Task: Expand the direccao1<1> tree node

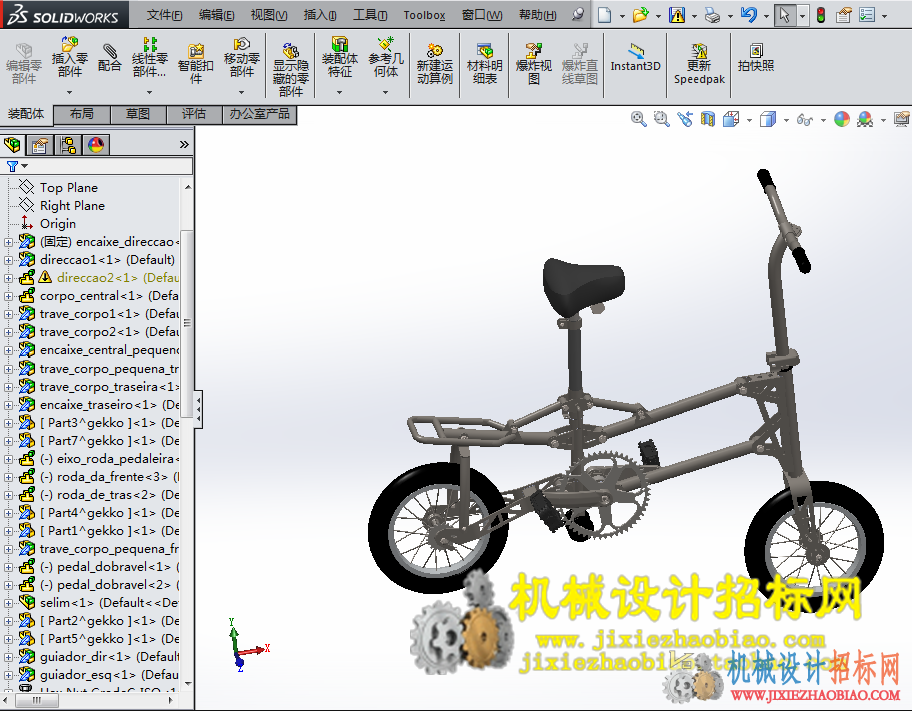Action: tap(8, 260)
